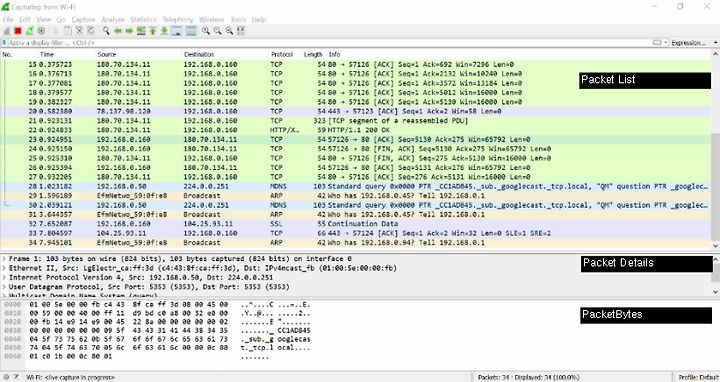Screen dimensions: 720x382
Task: Start a new capture with shark fin icon
Action: tap(6, 31)
